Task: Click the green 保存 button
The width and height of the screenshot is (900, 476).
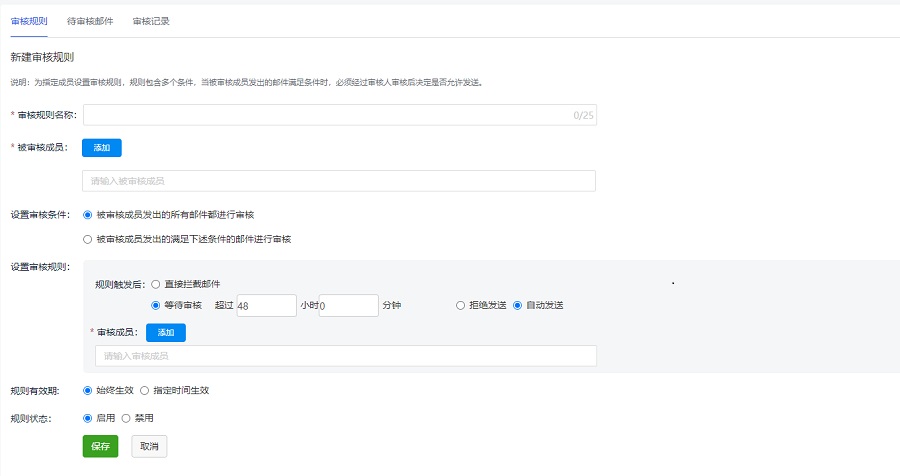Action: (100, 446)
